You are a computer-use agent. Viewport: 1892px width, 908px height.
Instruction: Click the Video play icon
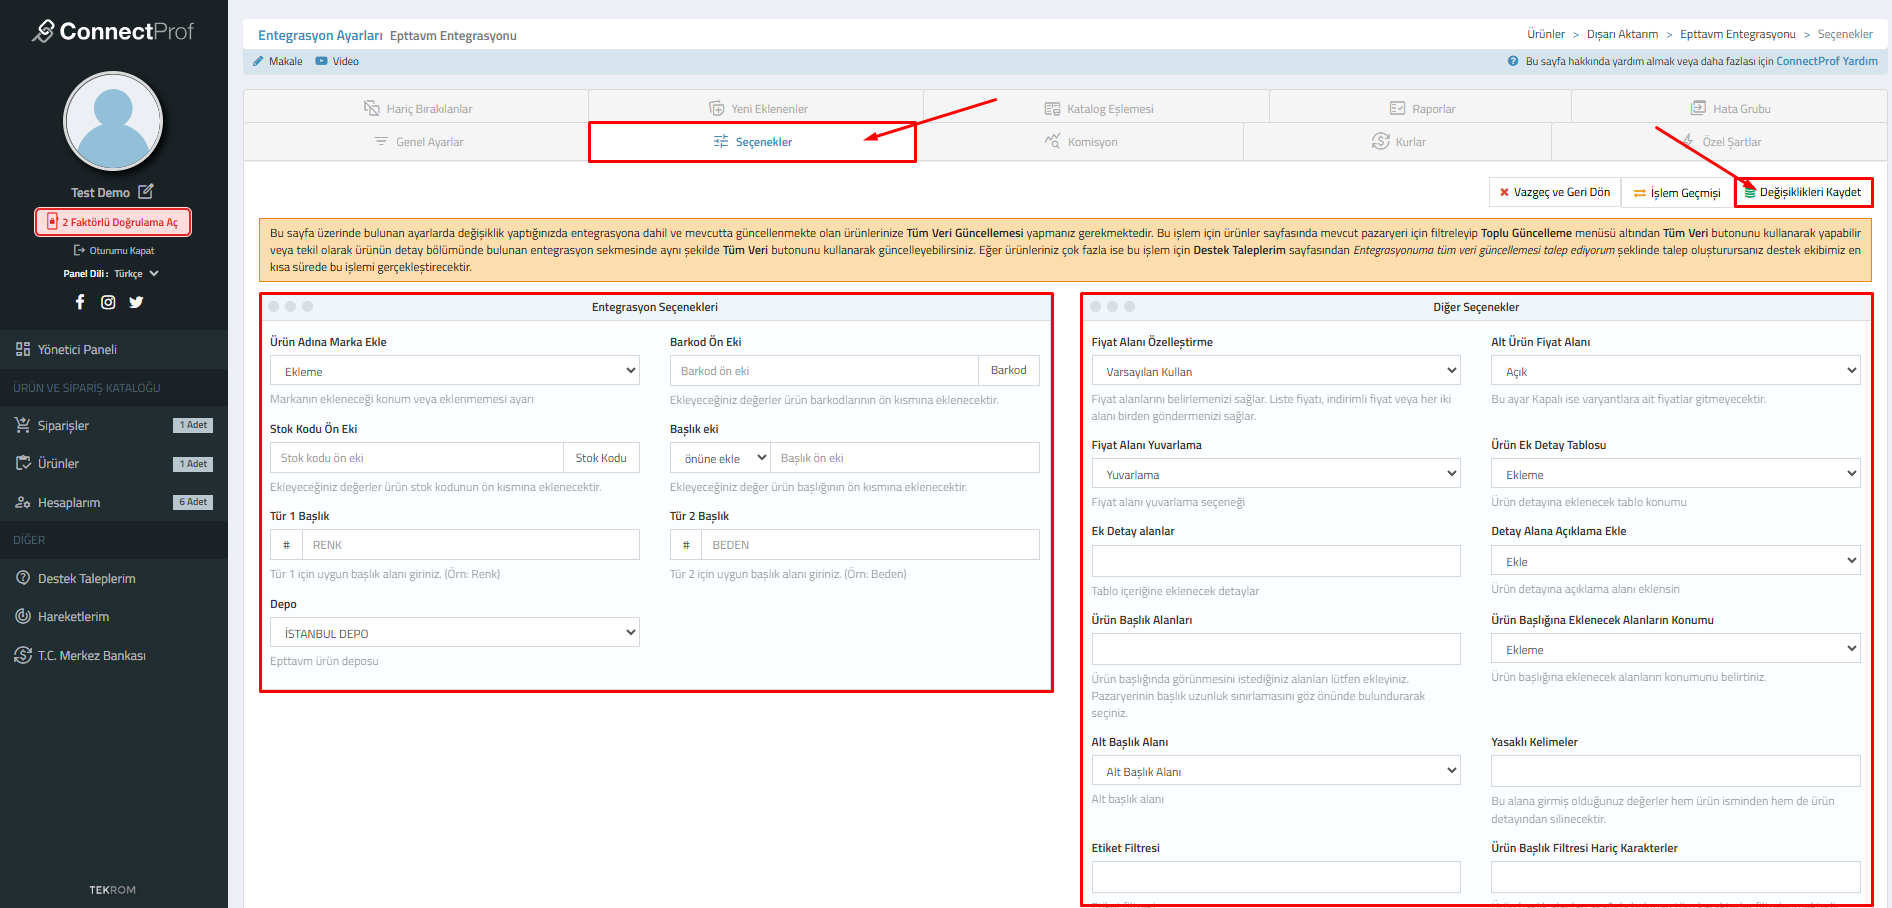click(321, 61)
